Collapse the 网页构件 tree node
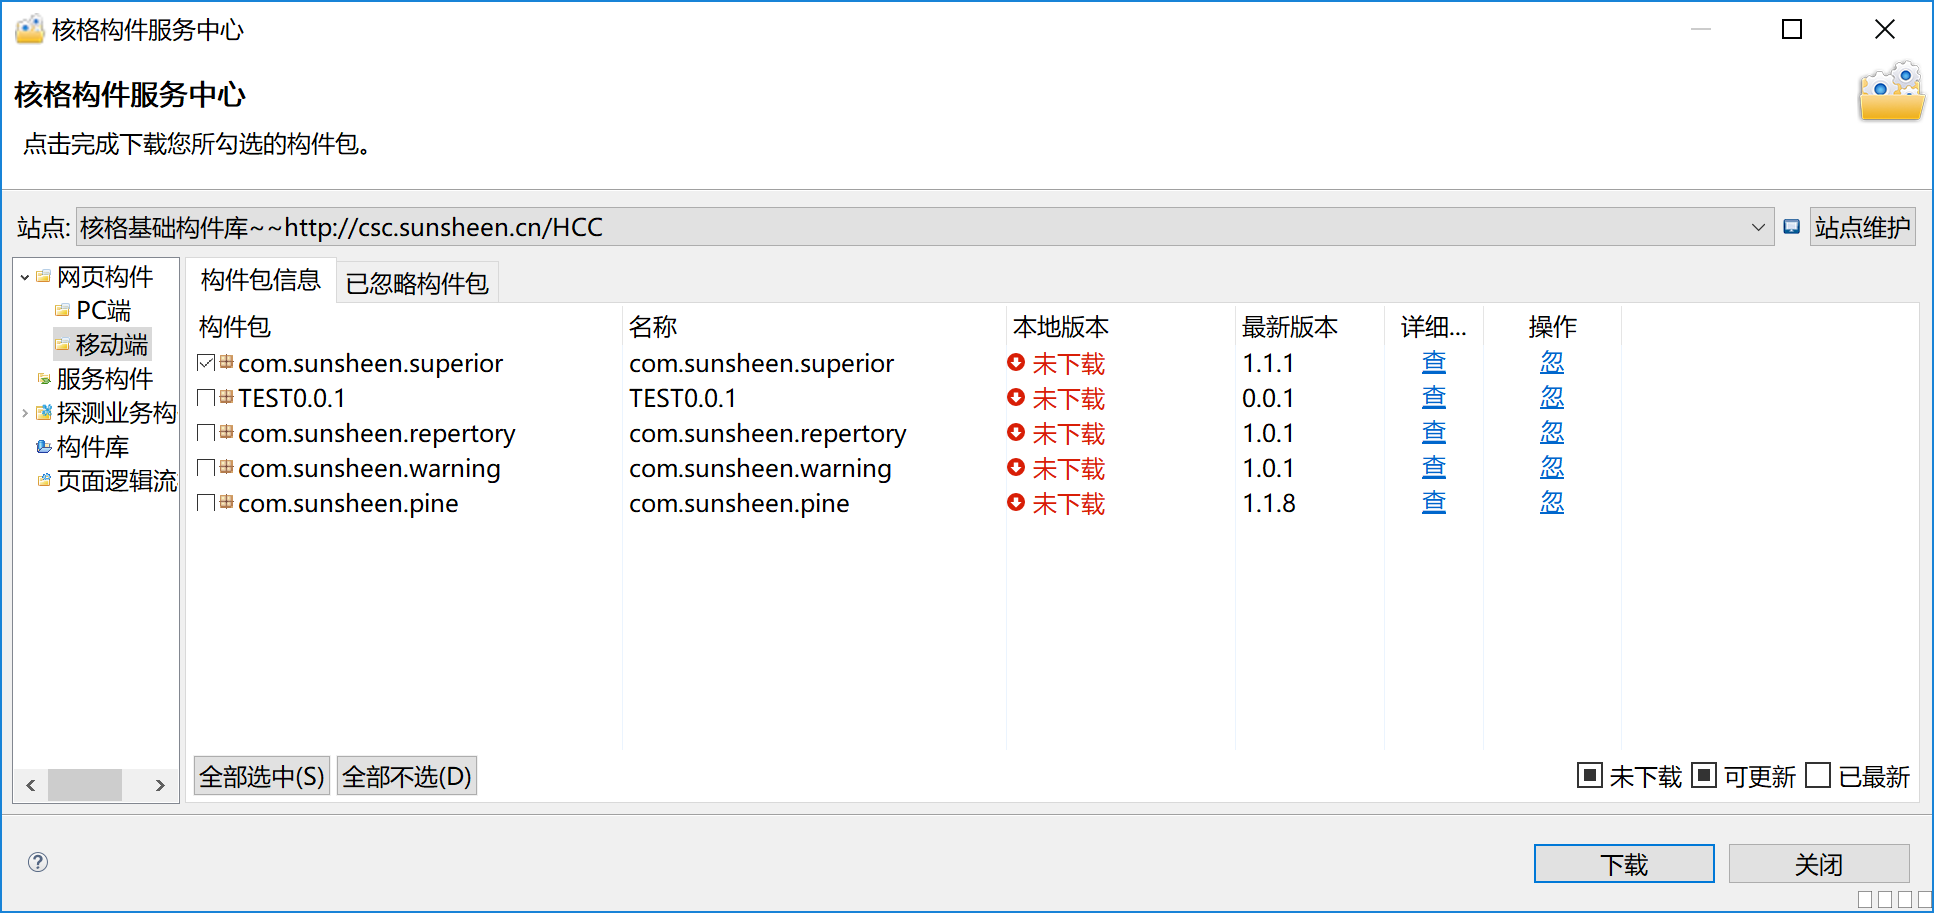The image size is (1934, 913). click(24, 277)
